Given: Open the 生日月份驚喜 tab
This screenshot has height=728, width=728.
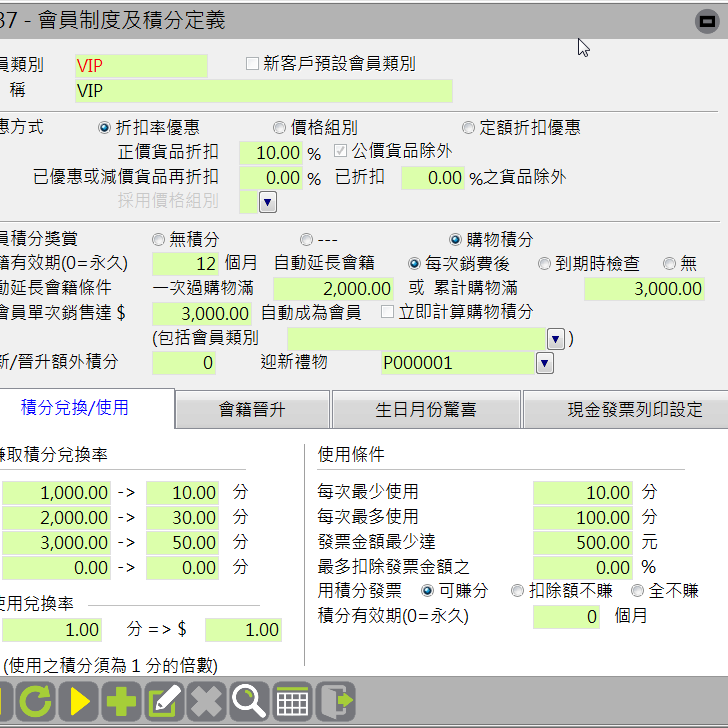Looking at the screenshot, I should 425,410.
